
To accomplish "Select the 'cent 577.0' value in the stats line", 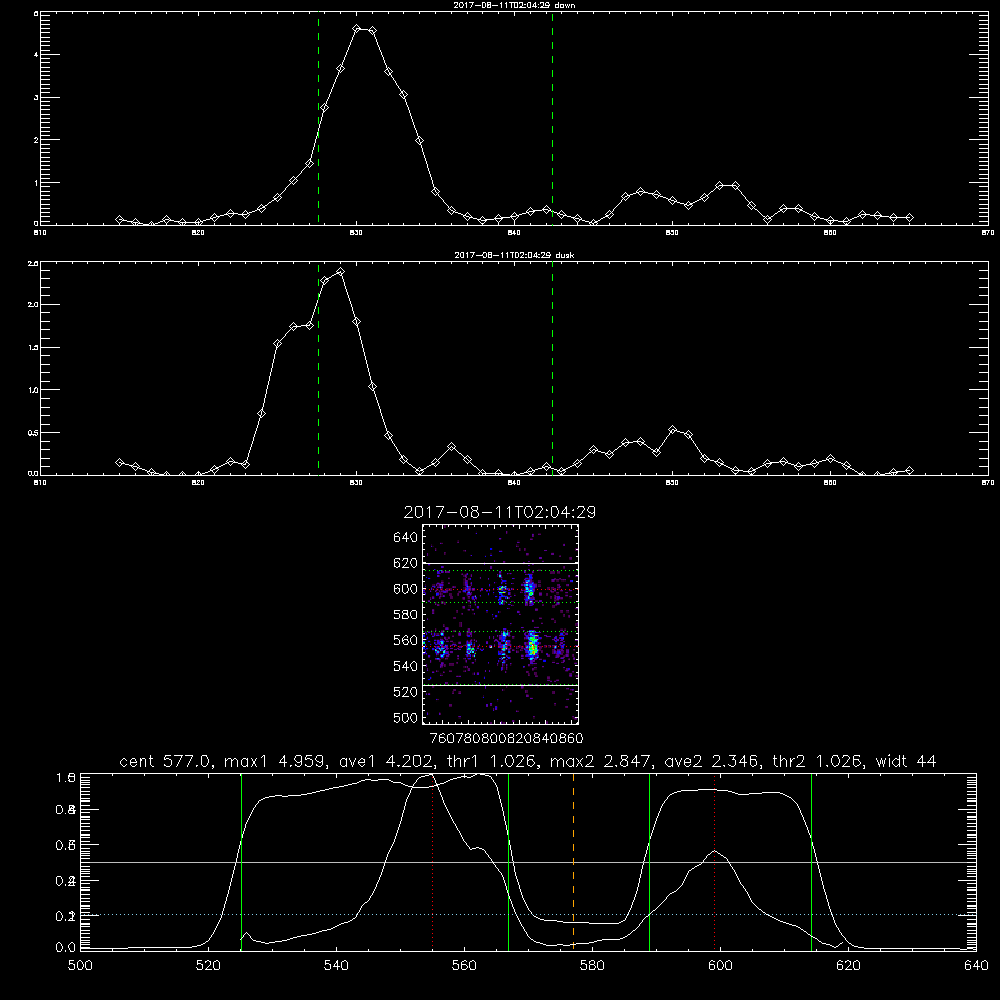I will [x=166, y=761].
